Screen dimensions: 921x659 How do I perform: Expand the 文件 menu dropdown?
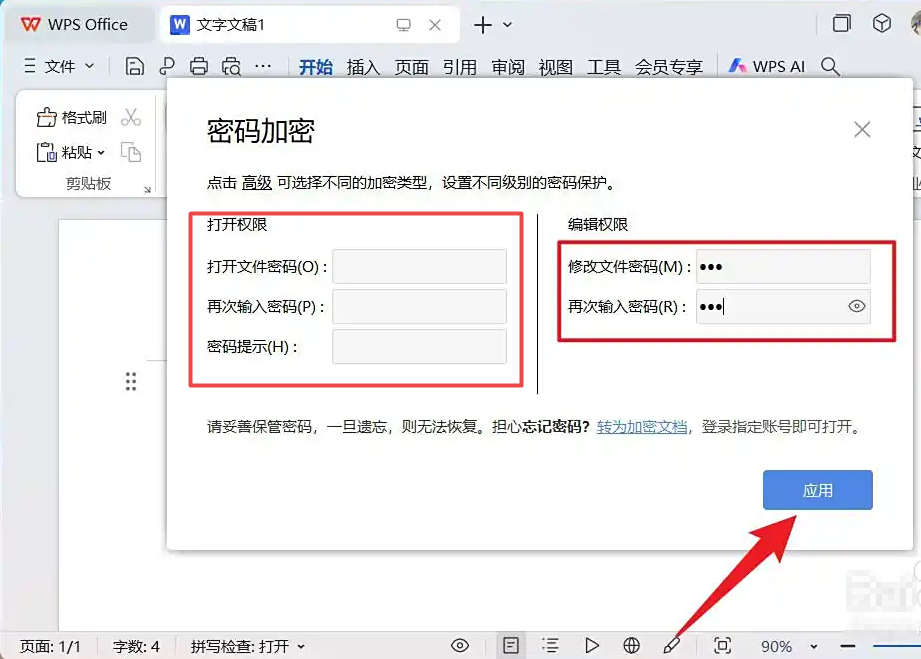(x=59, y=66)
